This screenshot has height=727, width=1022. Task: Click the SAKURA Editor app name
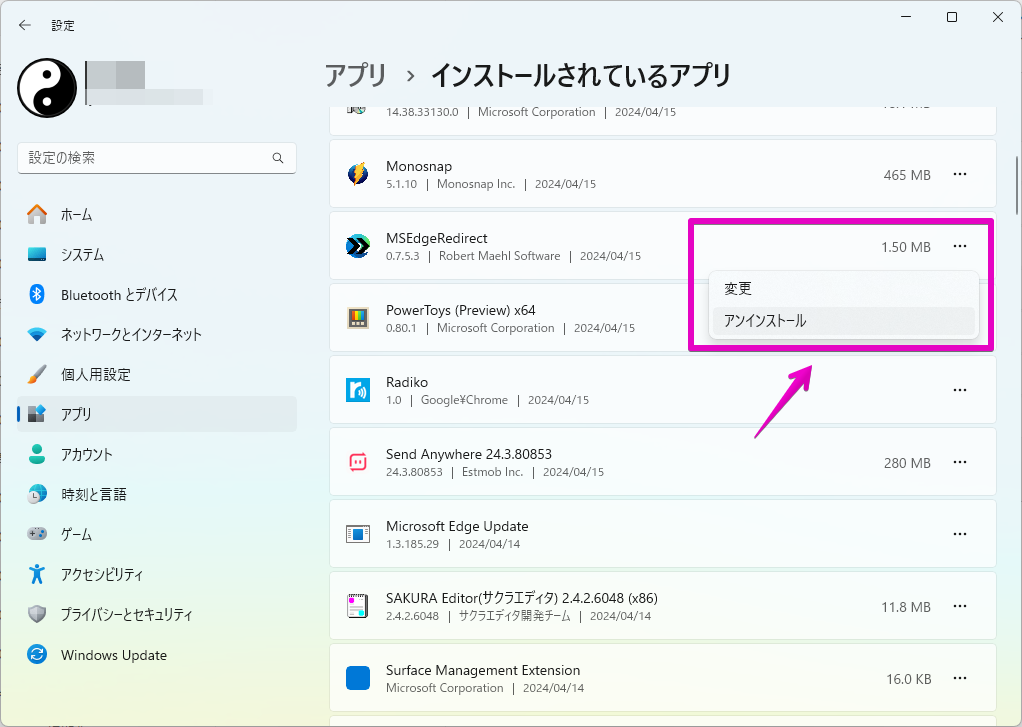point(521,598)
